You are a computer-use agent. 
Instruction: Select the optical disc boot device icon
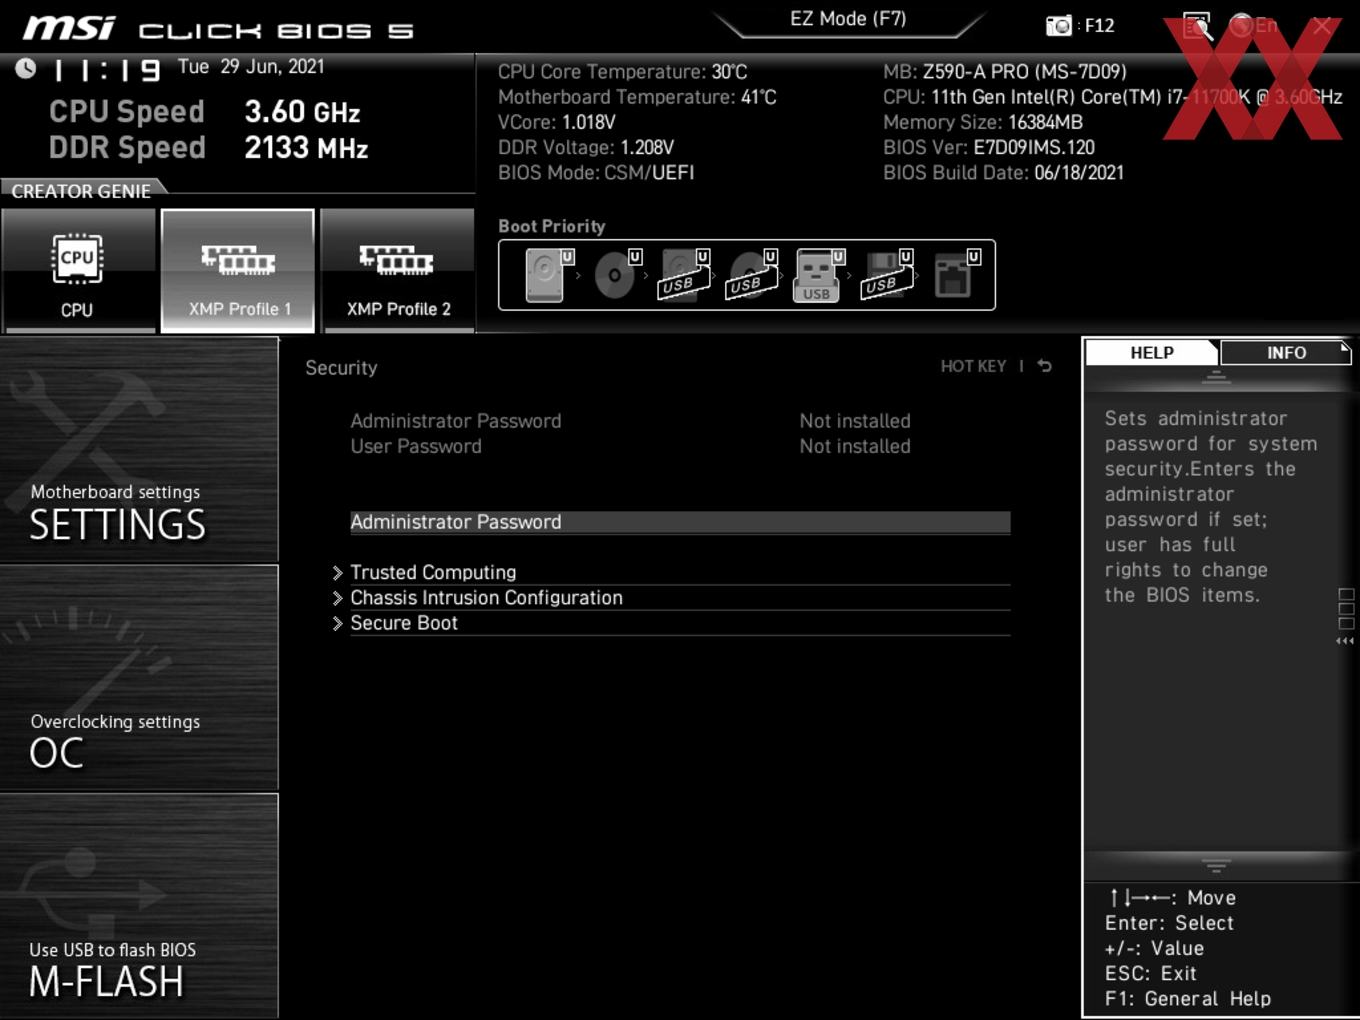617,274
